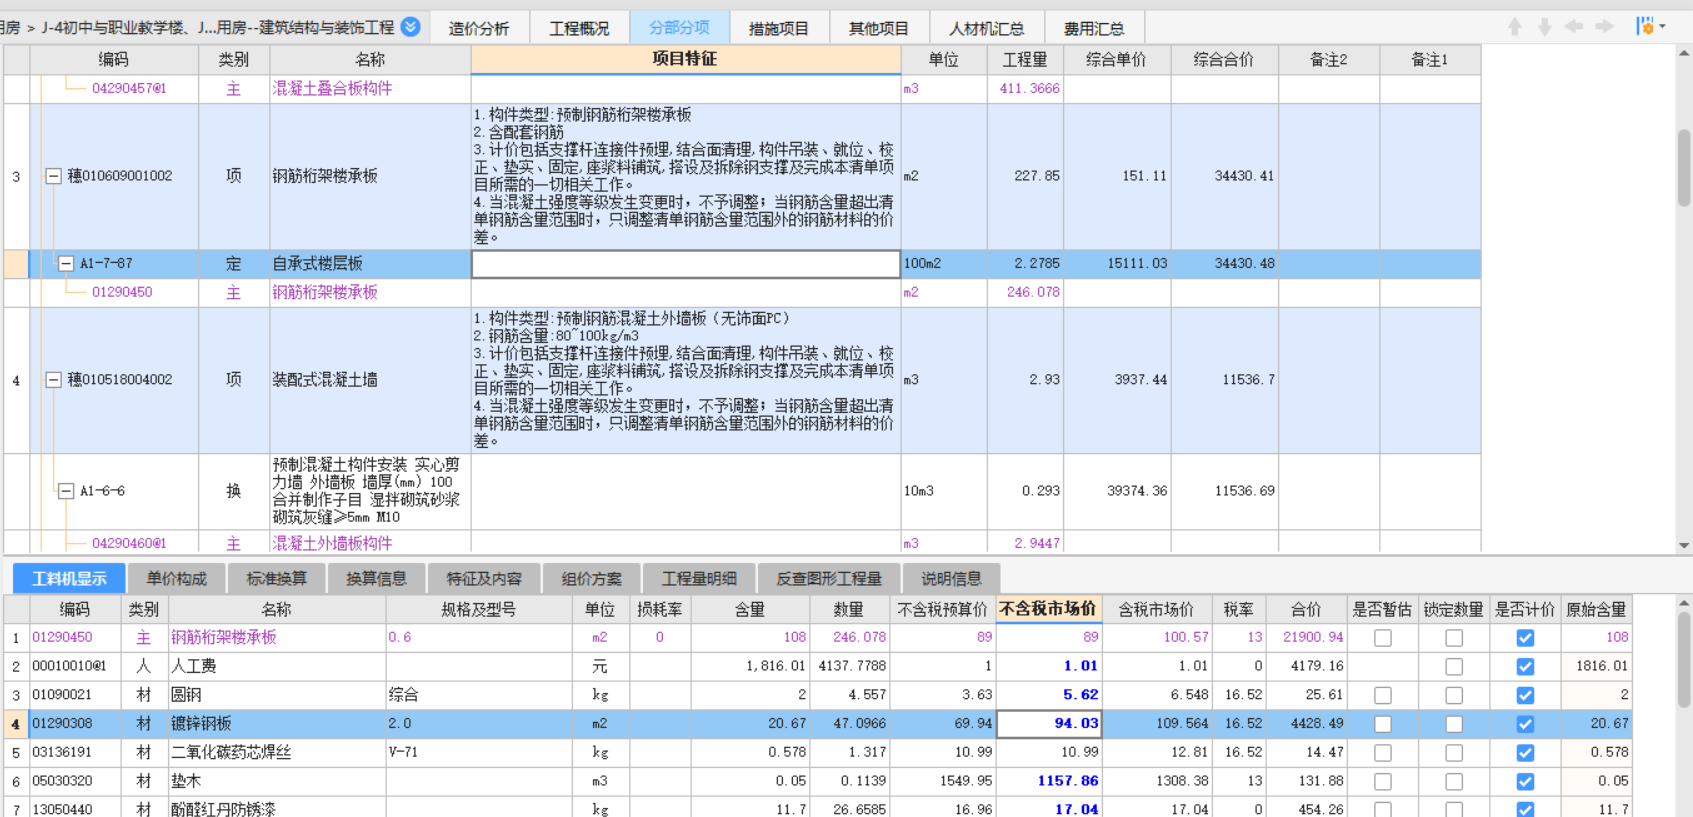Toggle 锁定数量 for 镀锌钢板 row

coord(1454,724)
